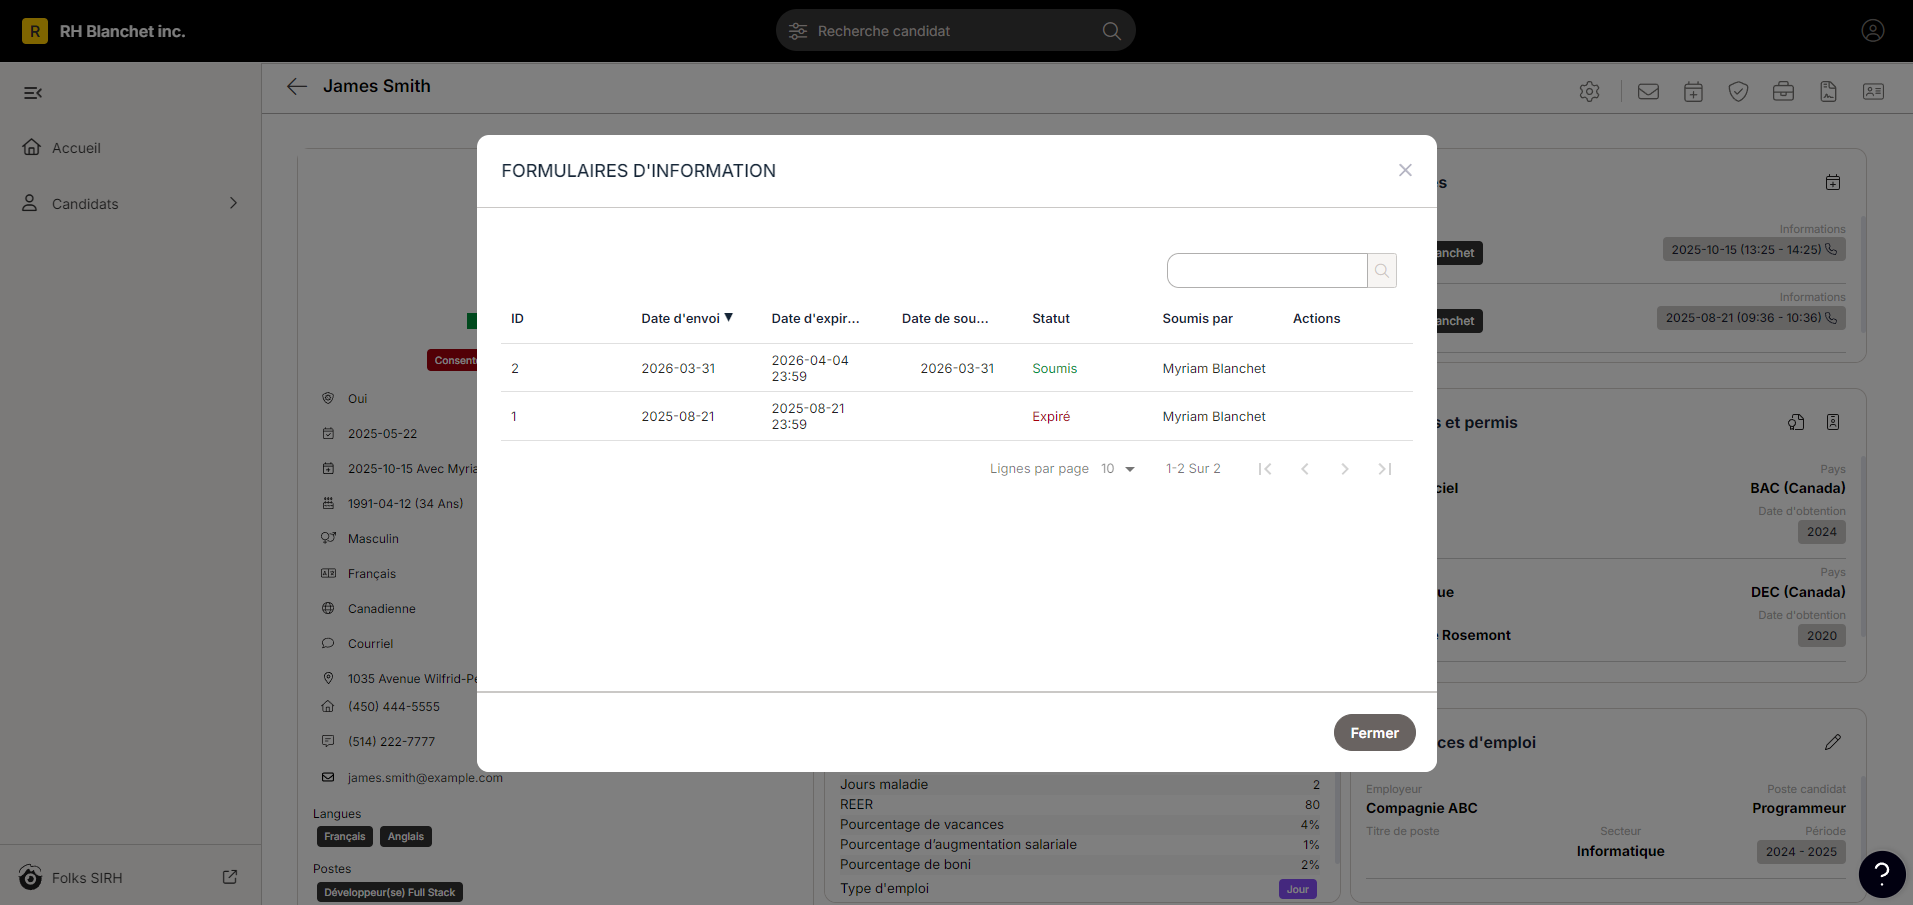Click the Accueil home icon
Viewport: 1913px width, 905px height.
coord(31,147)
